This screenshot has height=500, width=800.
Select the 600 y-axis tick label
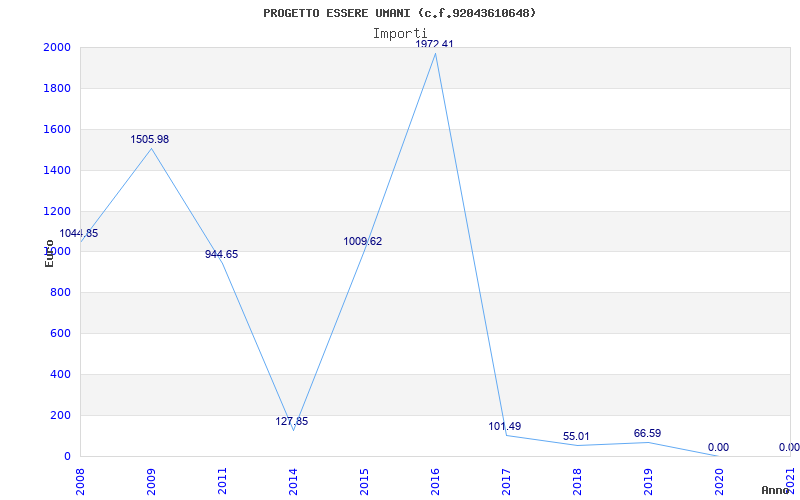(x=60, y=334)
